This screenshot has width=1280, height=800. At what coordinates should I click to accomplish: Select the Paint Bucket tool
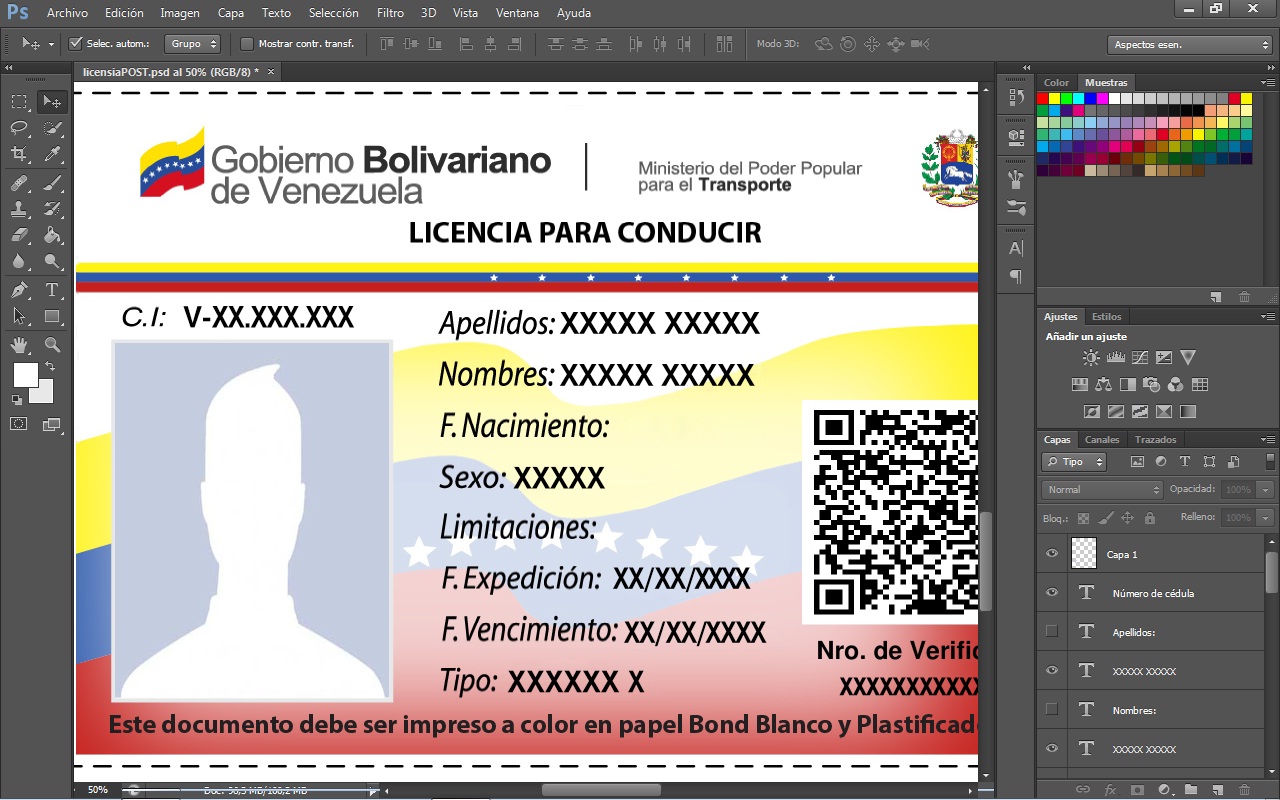coord(52,235)
